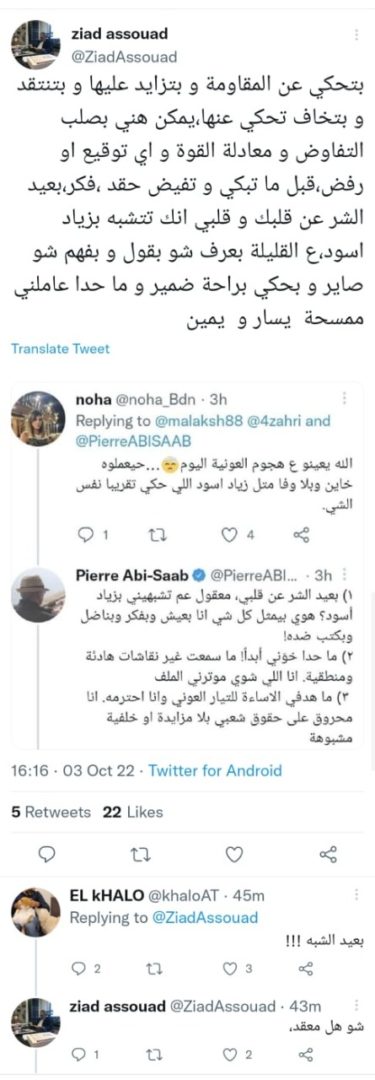Share noha's tweet
Screen dimensions: 375x1080
301,534
